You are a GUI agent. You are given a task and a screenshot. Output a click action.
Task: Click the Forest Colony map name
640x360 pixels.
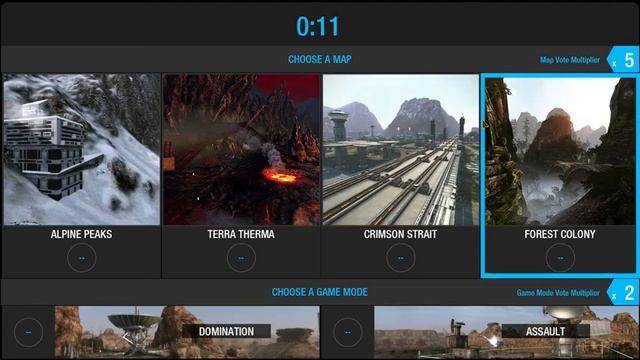point(560,234)
